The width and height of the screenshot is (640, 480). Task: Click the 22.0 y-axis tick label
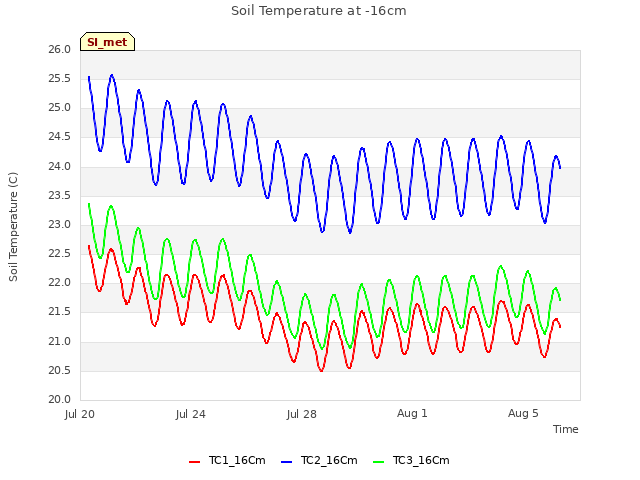(x=60, y=282)
